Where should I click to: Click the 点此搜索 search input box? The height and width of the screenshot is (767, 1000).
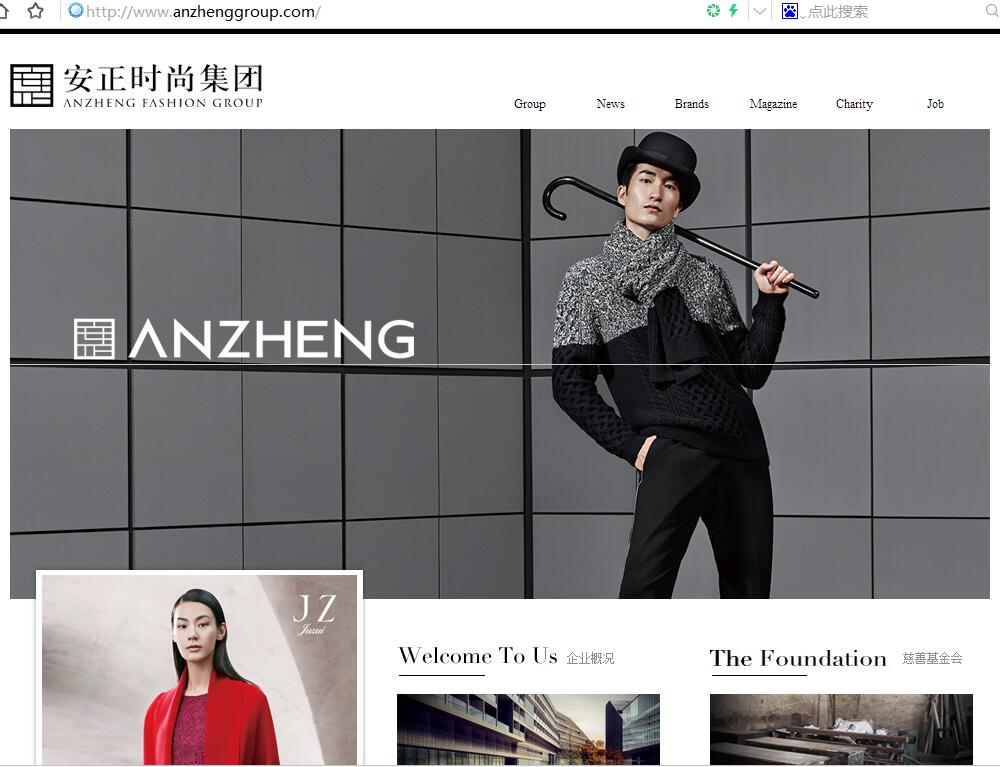893,11
